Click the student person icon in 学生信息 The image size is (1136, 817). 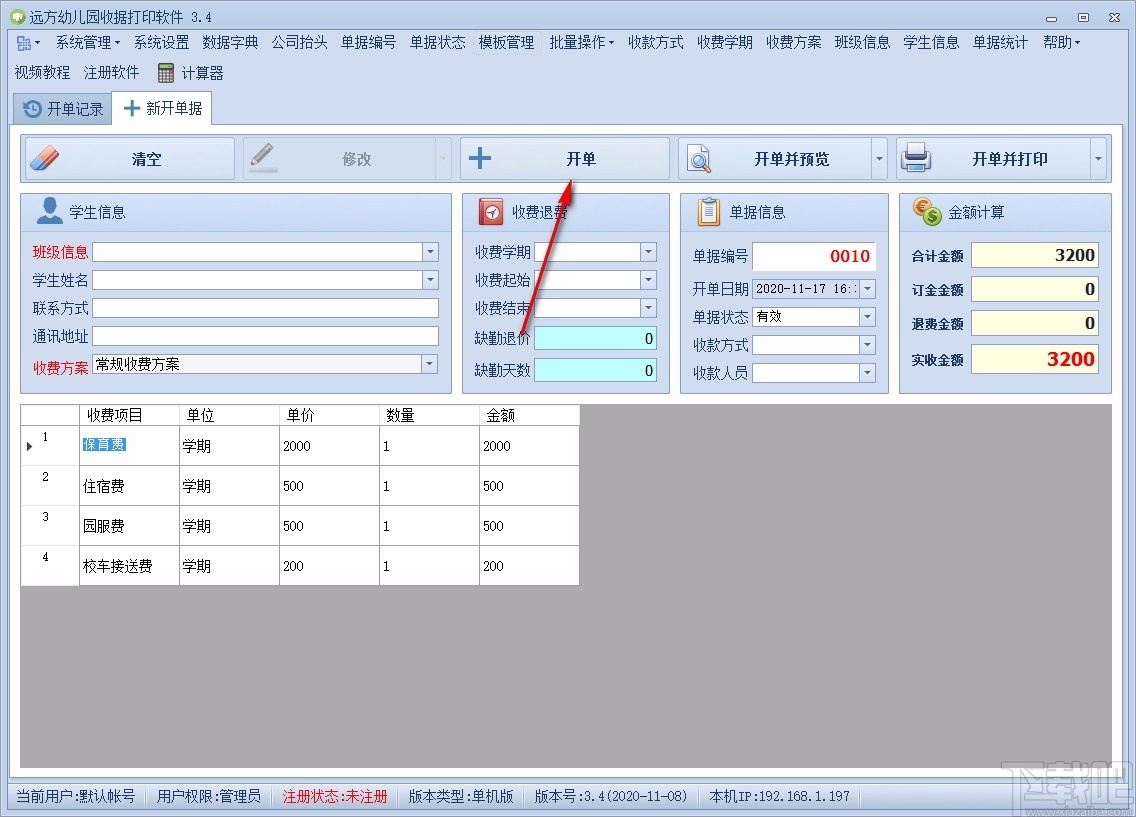tap(49, 211)
